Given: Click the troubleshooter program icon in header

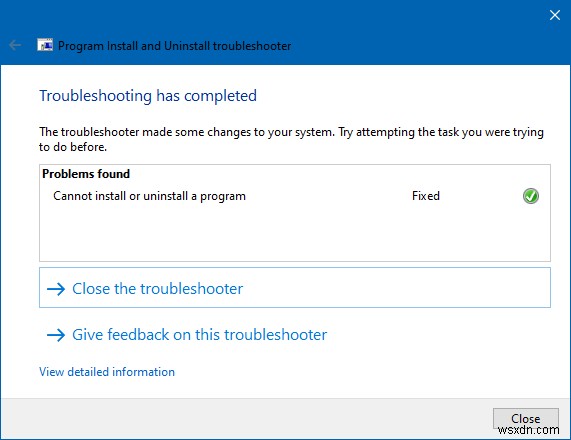Looking at the screenshot, I should pos(45,45).
